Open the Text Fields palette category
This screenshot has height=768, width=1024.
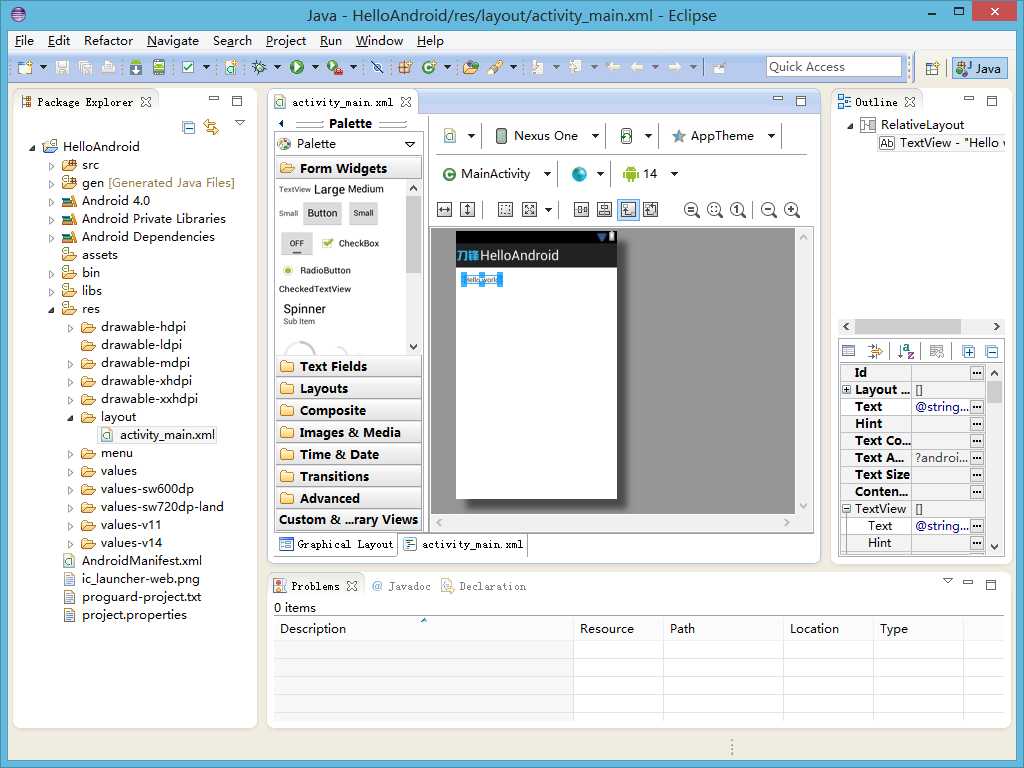[349, 366]
